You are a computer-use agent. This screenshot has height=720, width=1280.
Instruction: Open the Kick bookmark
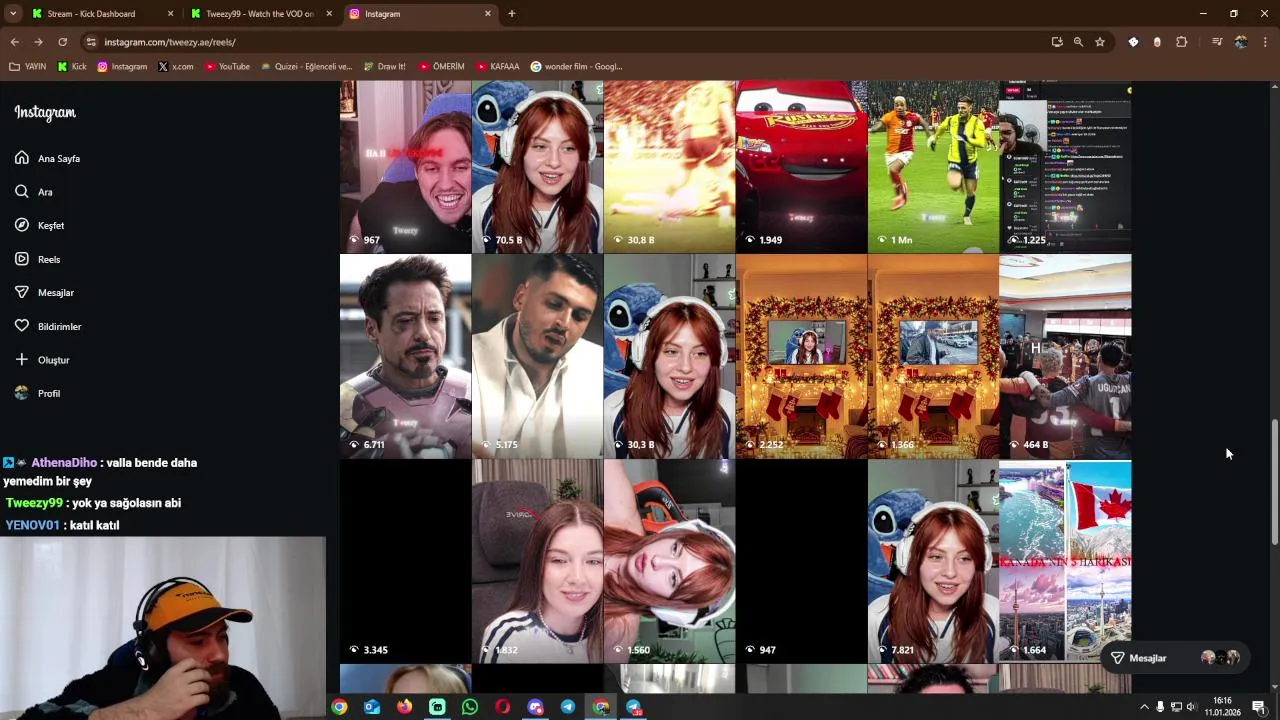pos(72,67)
